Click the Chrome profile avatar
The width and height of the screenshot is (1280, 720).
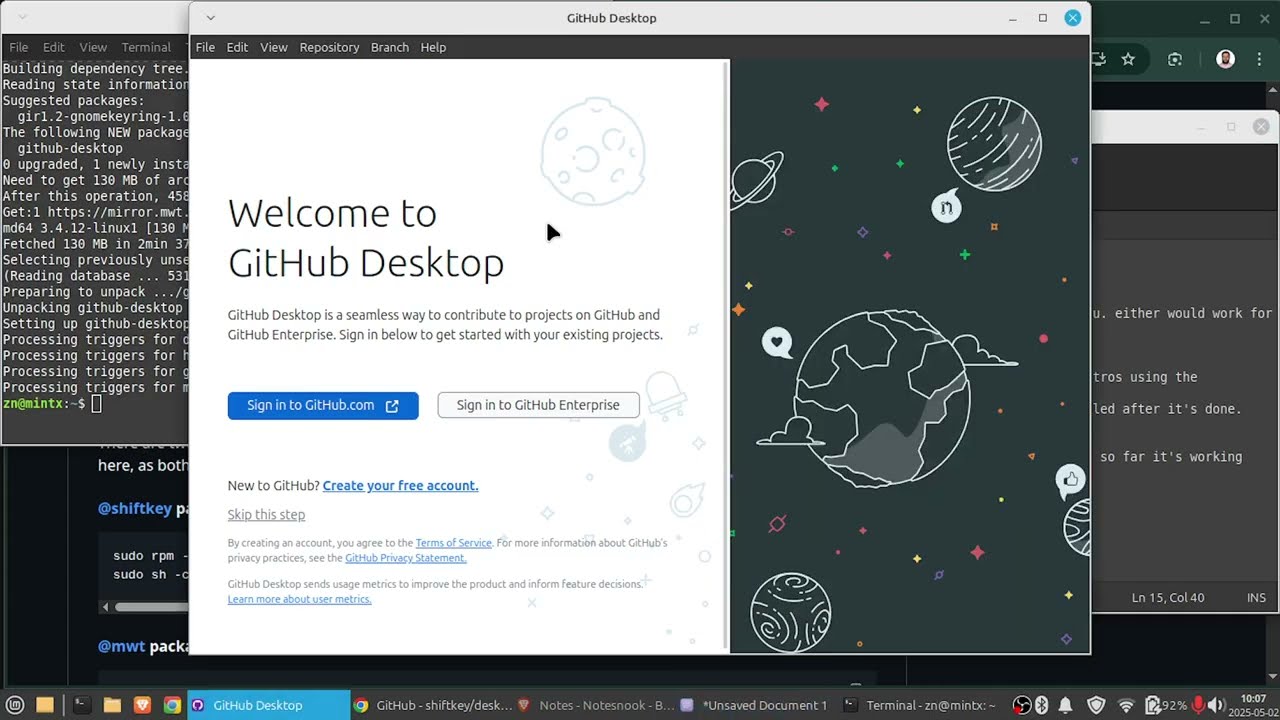(1225, 59)
